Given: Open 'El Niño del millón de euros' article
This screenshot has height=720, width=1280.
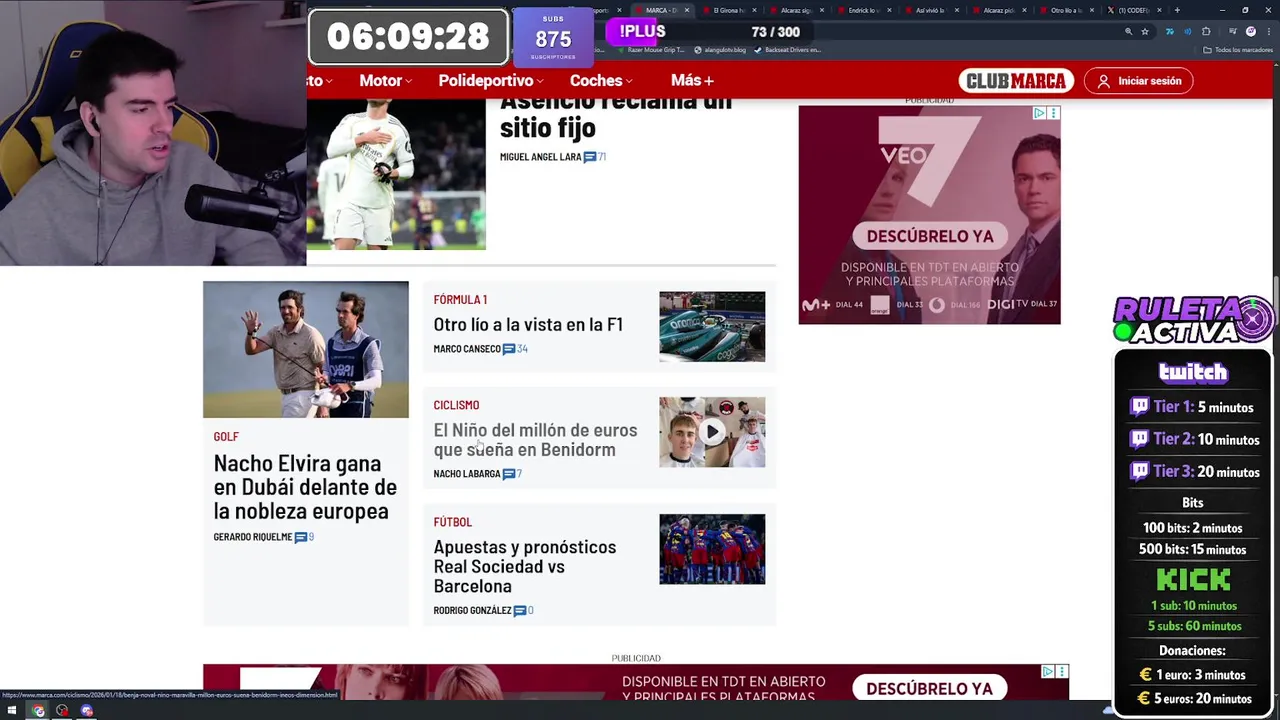Looking at the screenshot, I should 535,440.
